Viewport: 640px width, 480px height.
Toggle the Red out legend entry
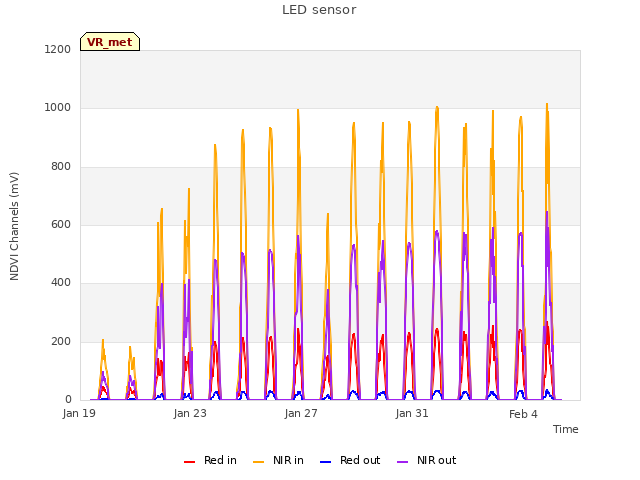(x=350, y=460)
